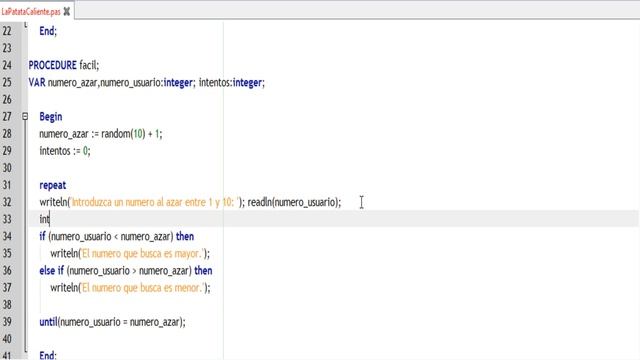Click the 'repeat' keyword

pyautogui.click(x=53, y=185)
